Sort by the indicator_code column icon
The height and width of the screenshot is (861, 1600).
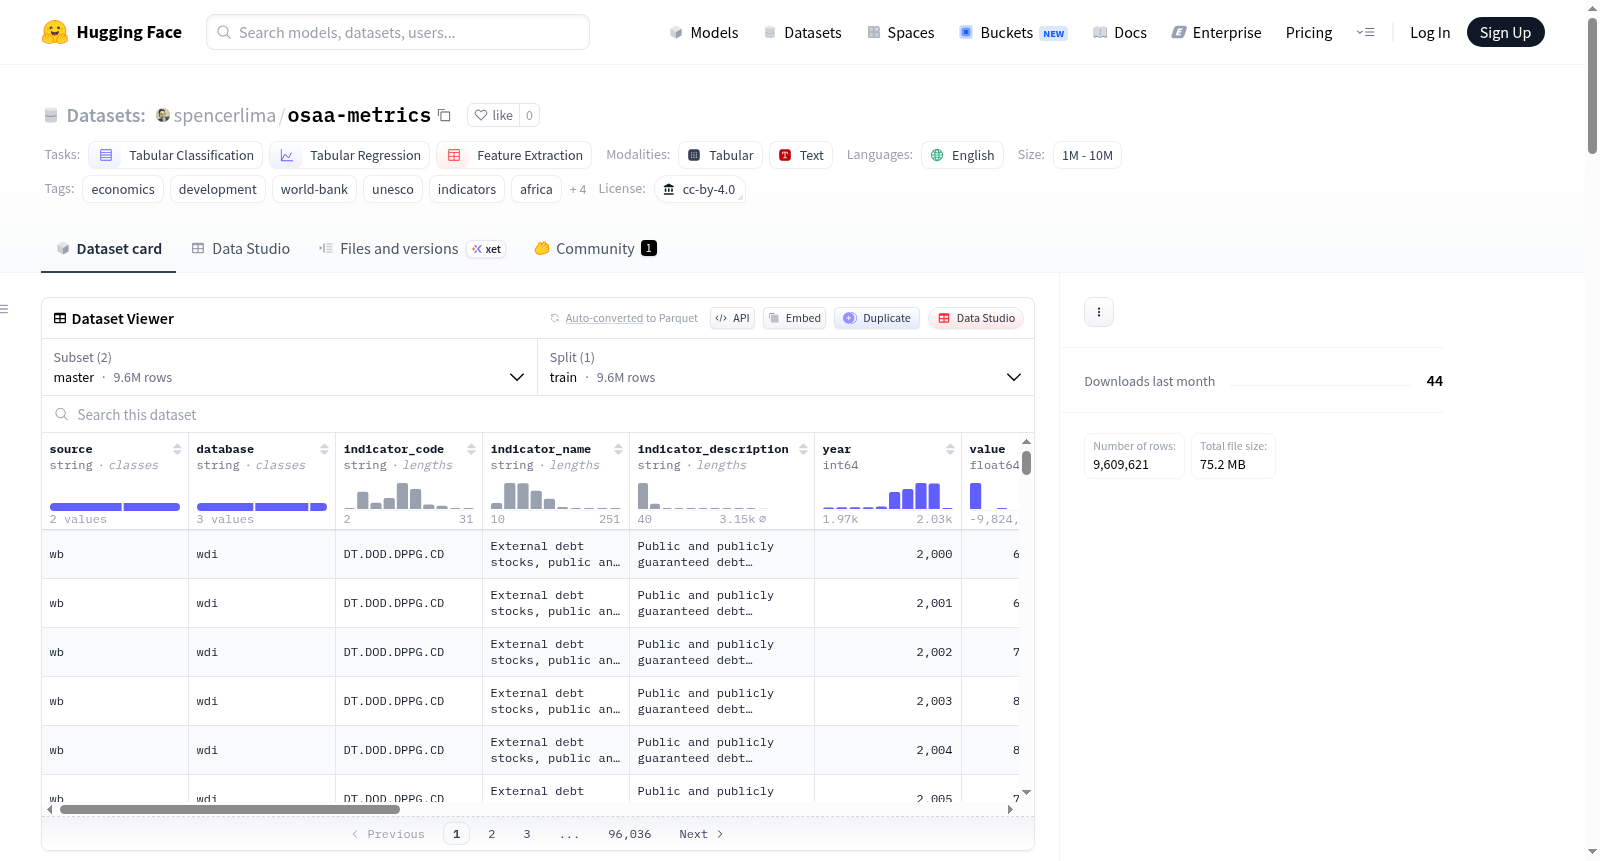pyautogui.click(x=471, y=449)
